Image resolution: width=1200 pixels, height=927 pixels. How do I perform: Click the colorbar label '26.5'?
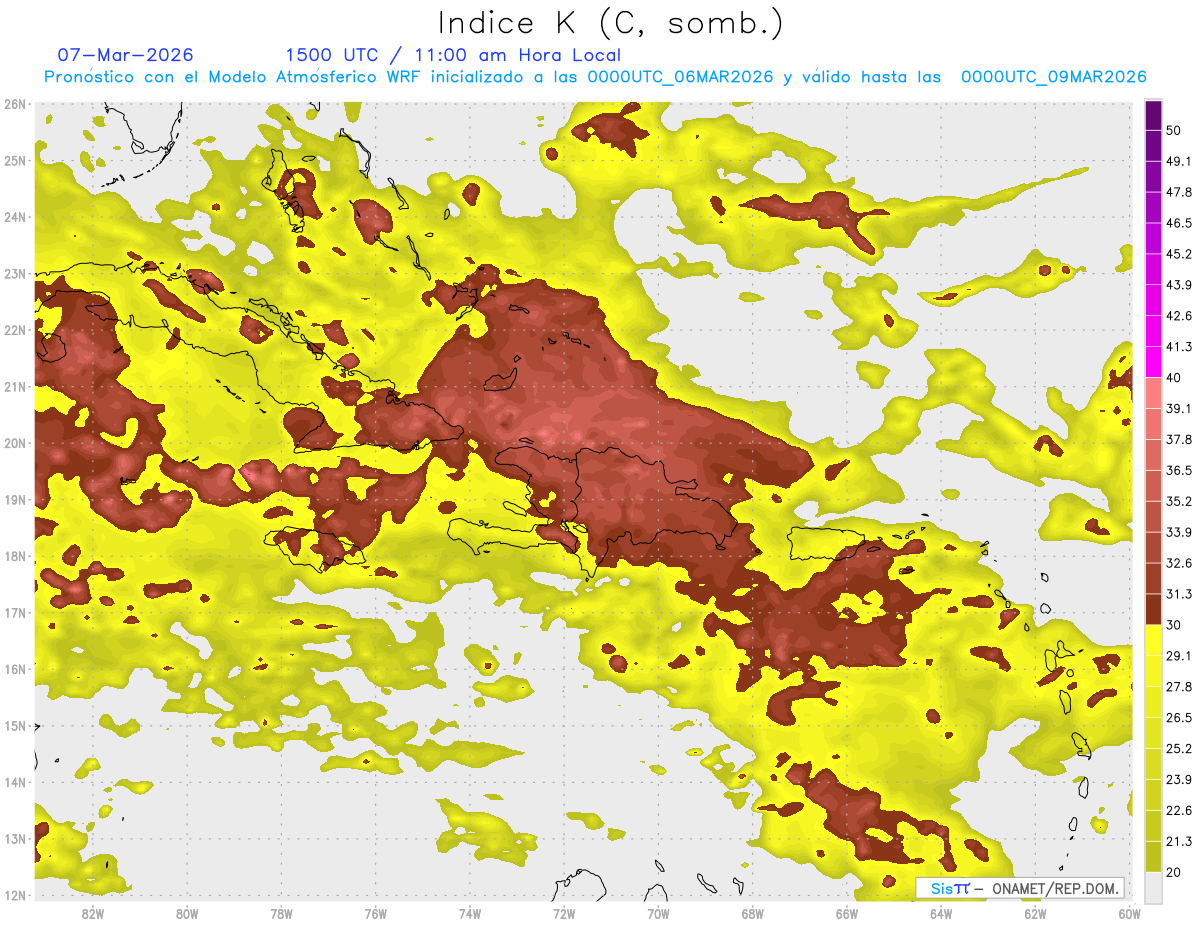click(1179, 717)
